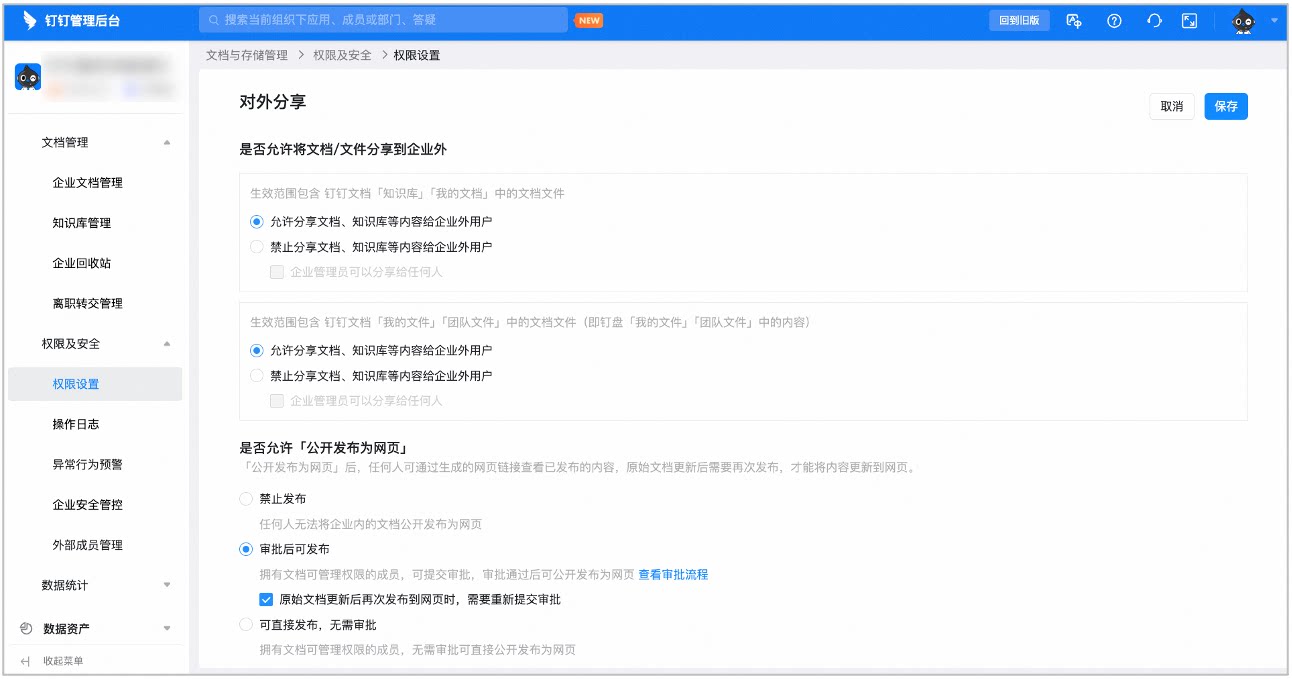
Task: Click the blue 保存 button
Action: click(1226, 106)
